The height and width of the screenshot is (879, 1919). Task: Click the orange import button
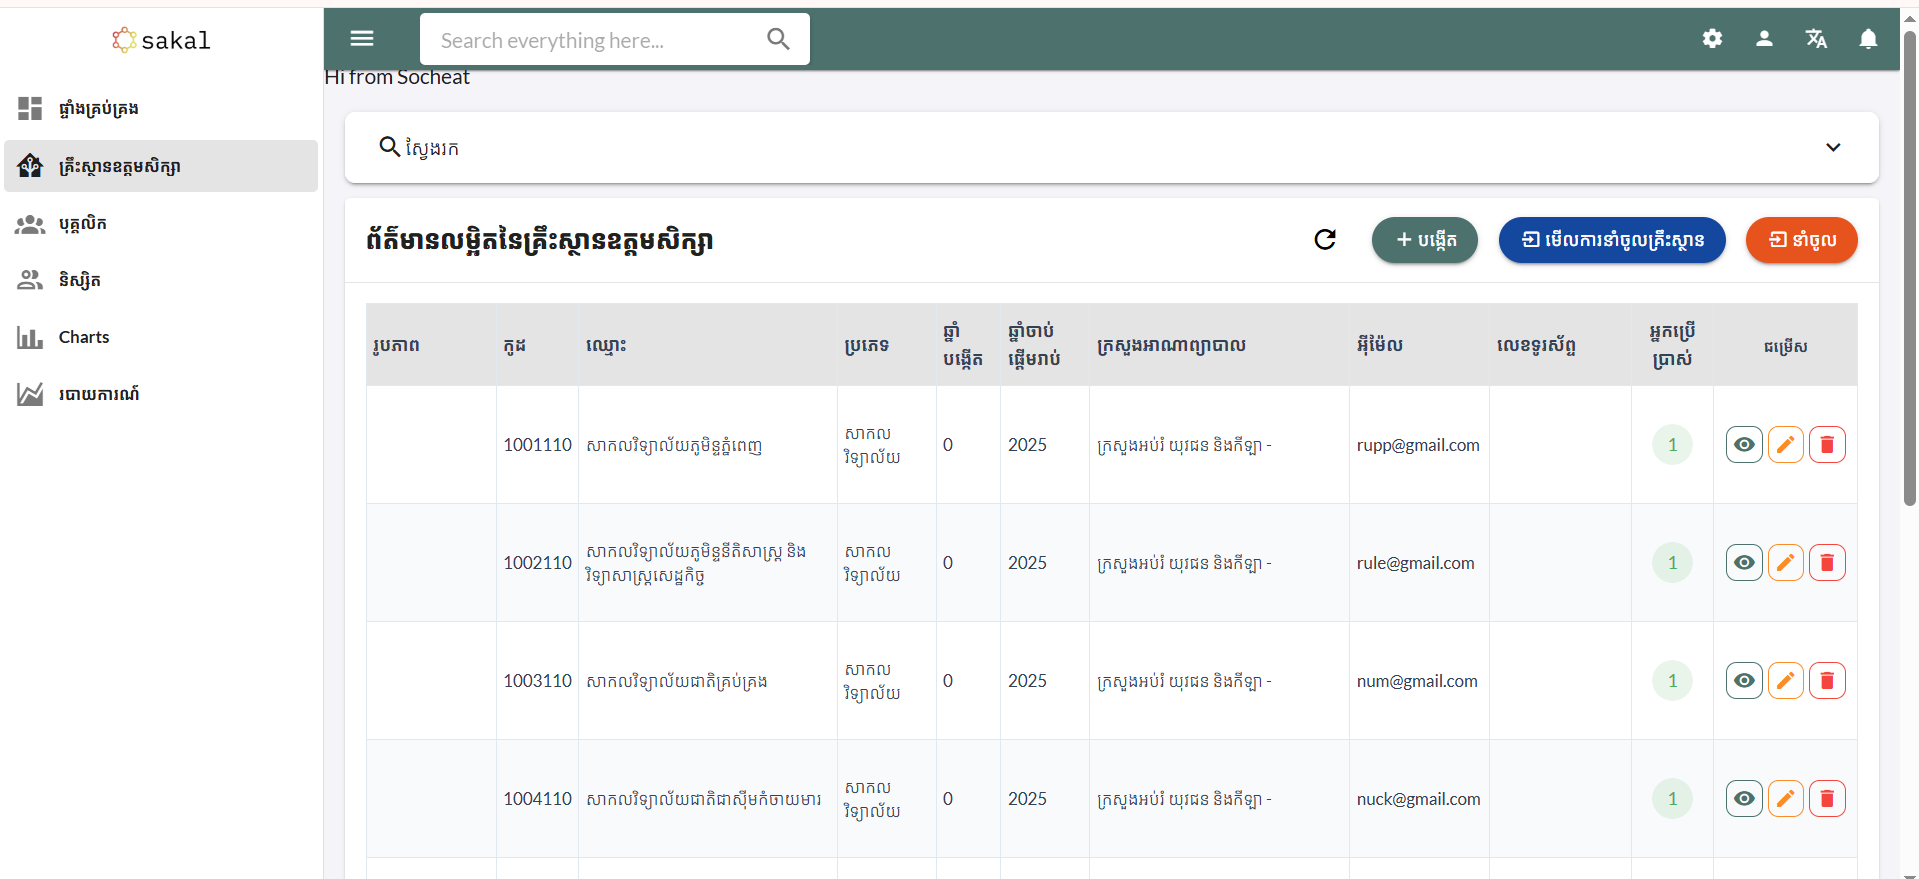pyautogui.click(x=1801, y=240)
